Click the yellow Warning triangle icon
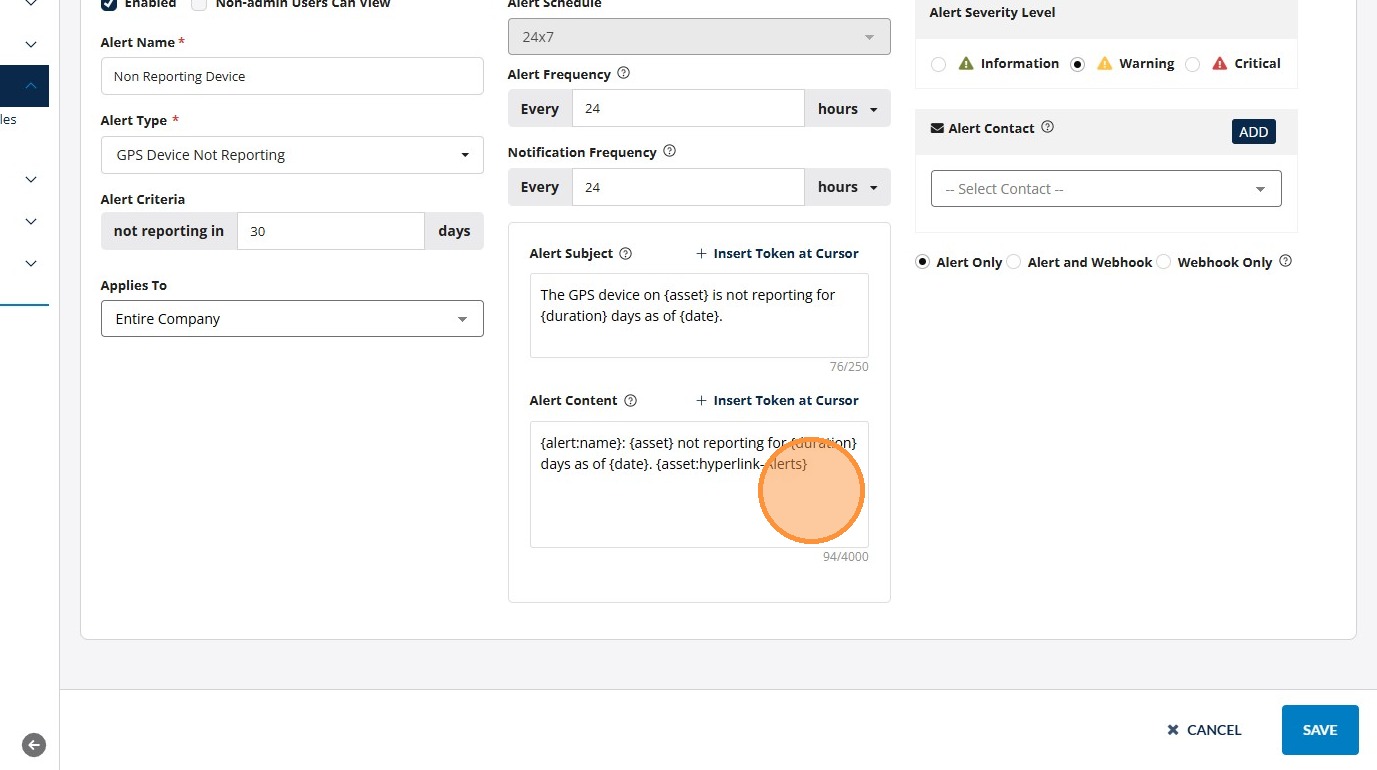1377x770 pixels. click(x=1104, y=63)
